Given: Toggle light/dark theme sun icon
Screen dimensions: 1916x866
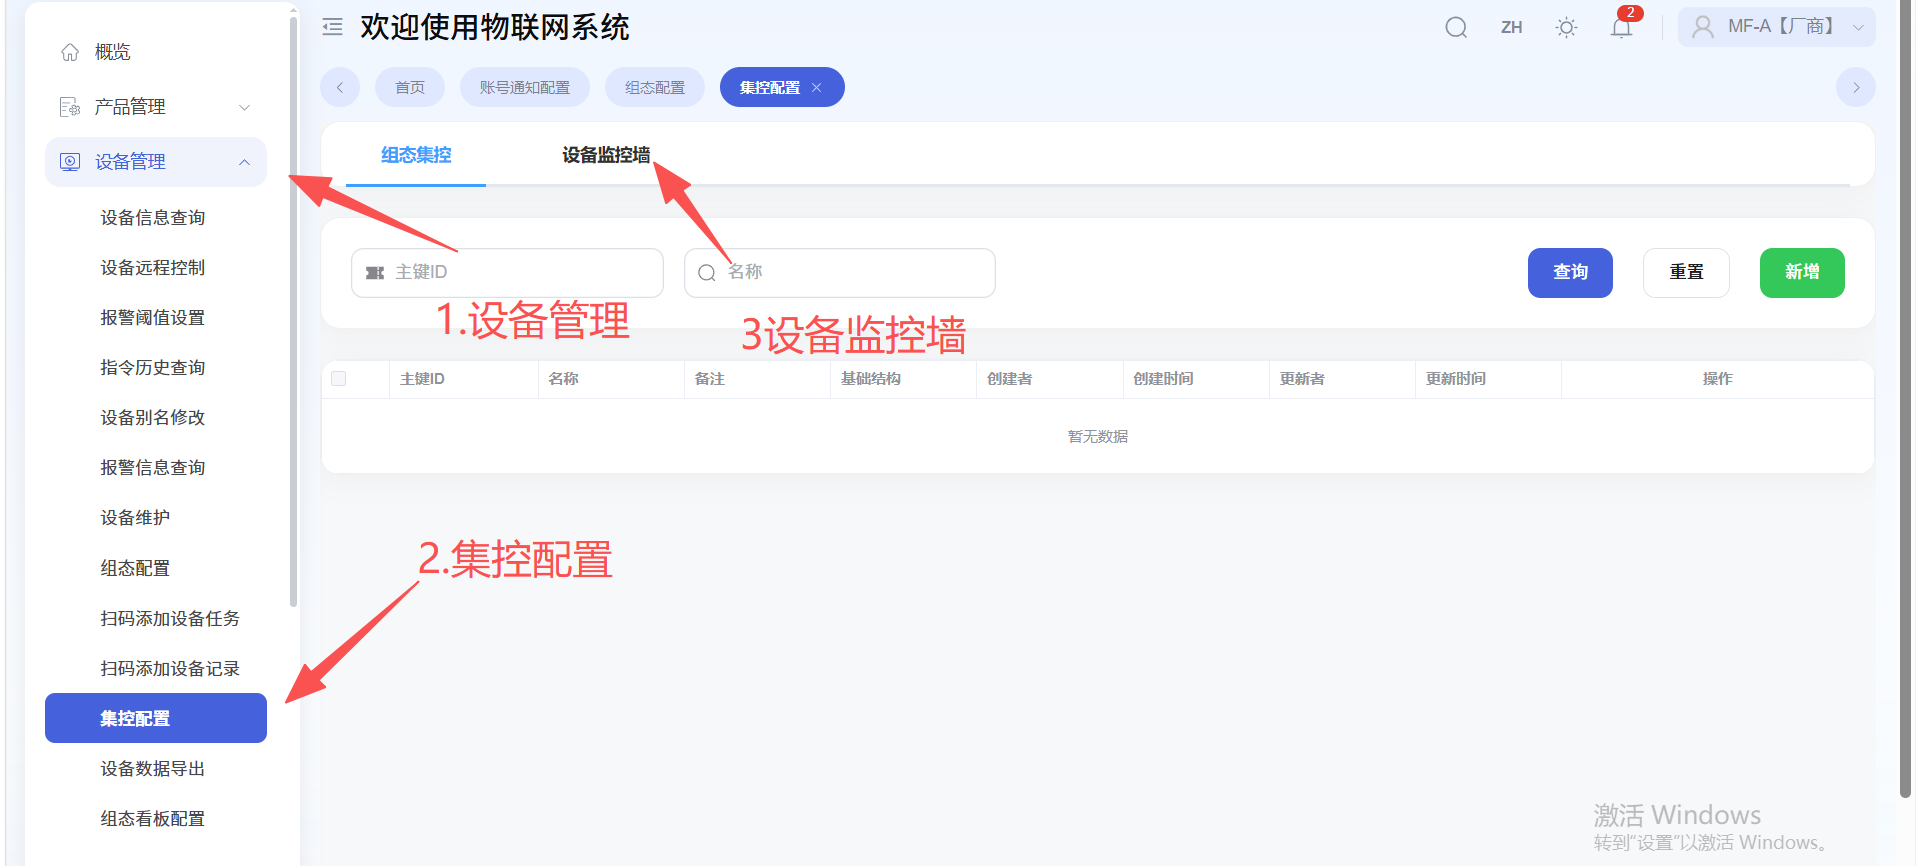Looking at the screenshot, I should pos(1566,27).
